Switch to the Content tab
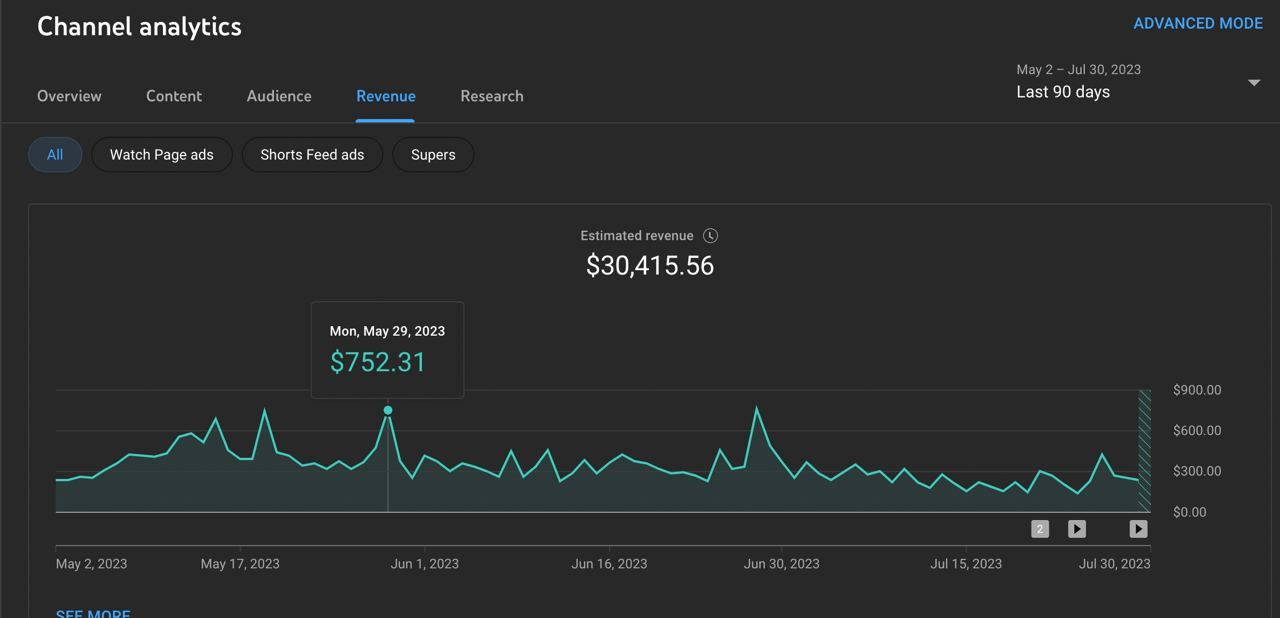 click(x=174, y=96)
